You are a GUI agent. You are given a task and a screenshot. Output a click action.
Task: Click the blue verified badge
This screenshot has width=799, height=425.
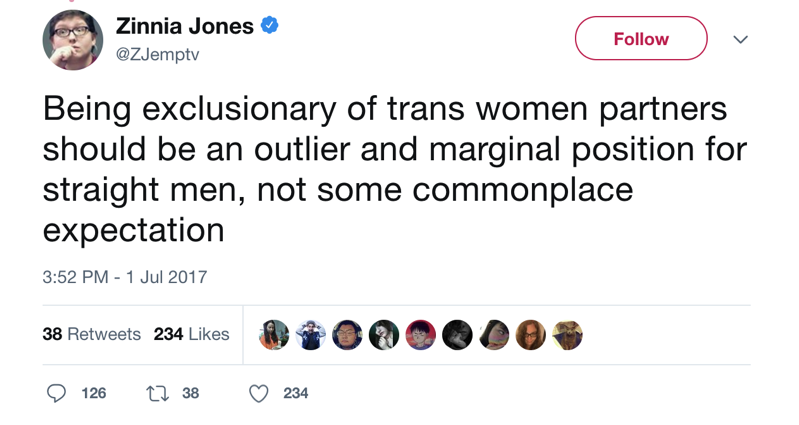point(270,24)
